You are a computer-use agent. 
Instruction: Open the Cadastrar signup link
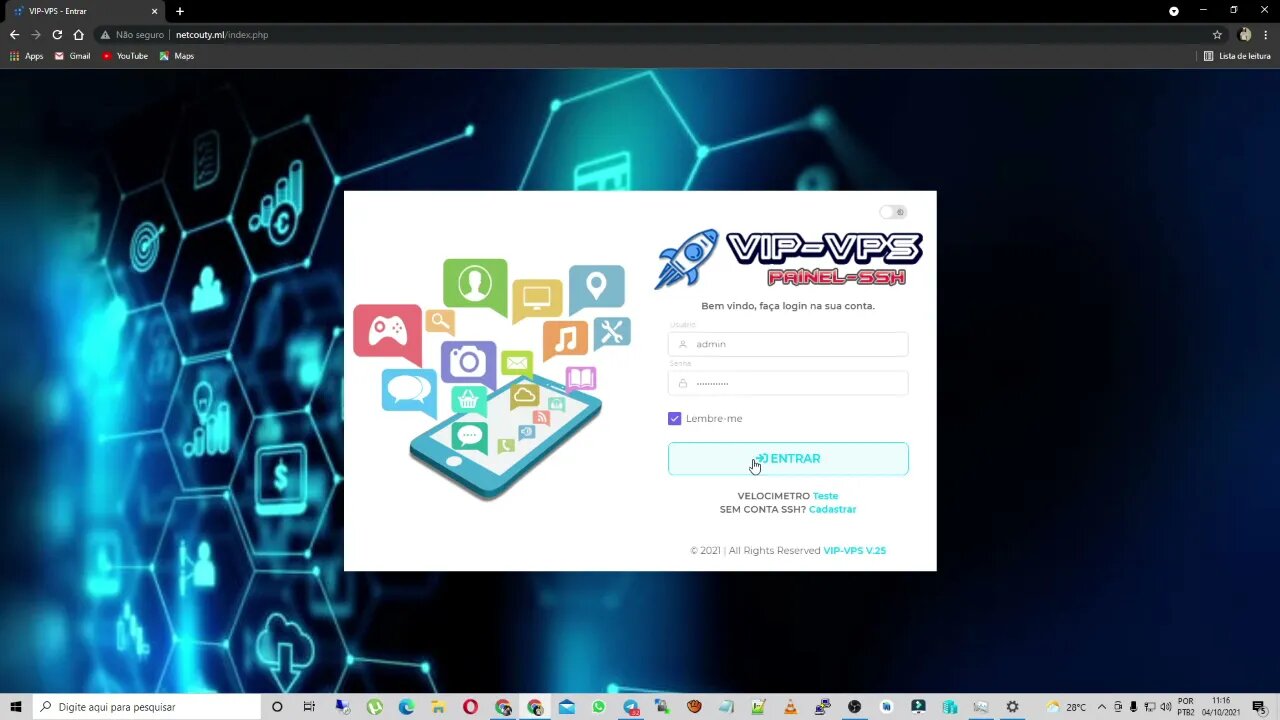832,509
